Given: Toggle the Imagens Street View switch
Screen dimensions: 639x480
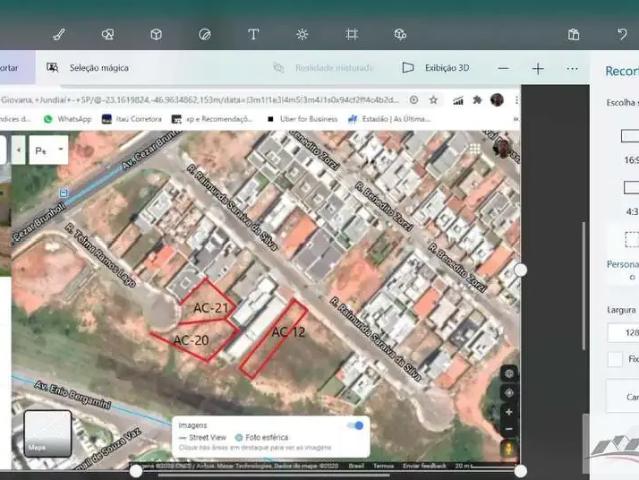Looking at the screenshot, I should click(355, 425).
